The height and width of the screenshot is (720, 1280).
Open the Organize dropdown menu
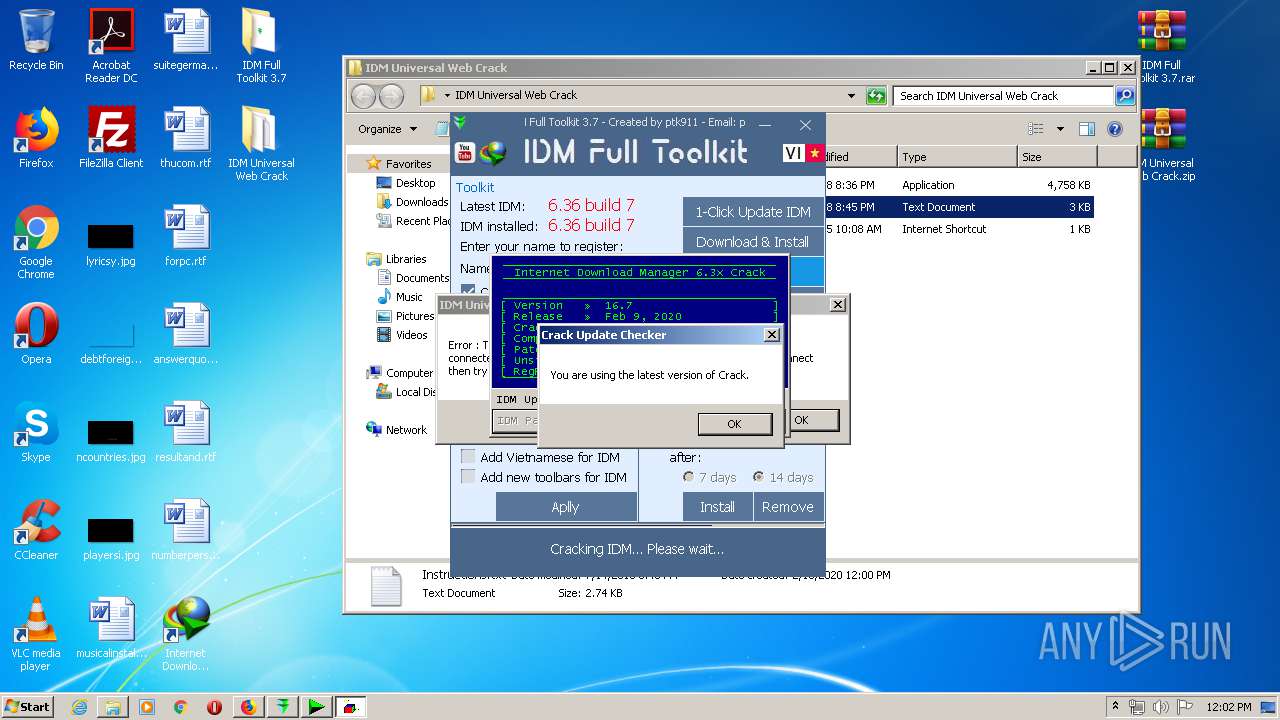387,129
